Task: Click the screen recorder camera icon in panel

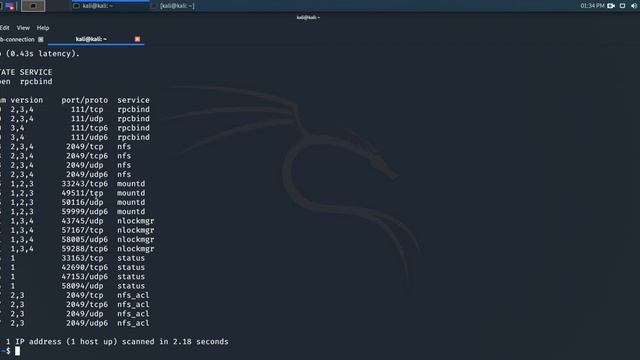Action: pos(611,6)
